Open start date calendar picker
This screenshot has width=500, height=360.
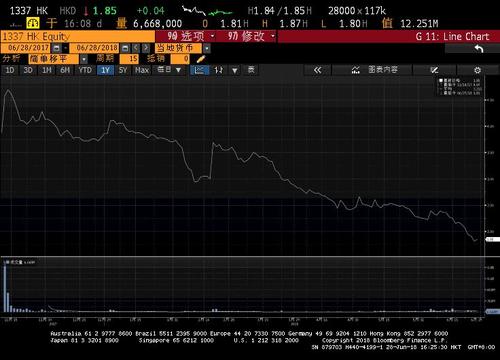click(56, 48)
